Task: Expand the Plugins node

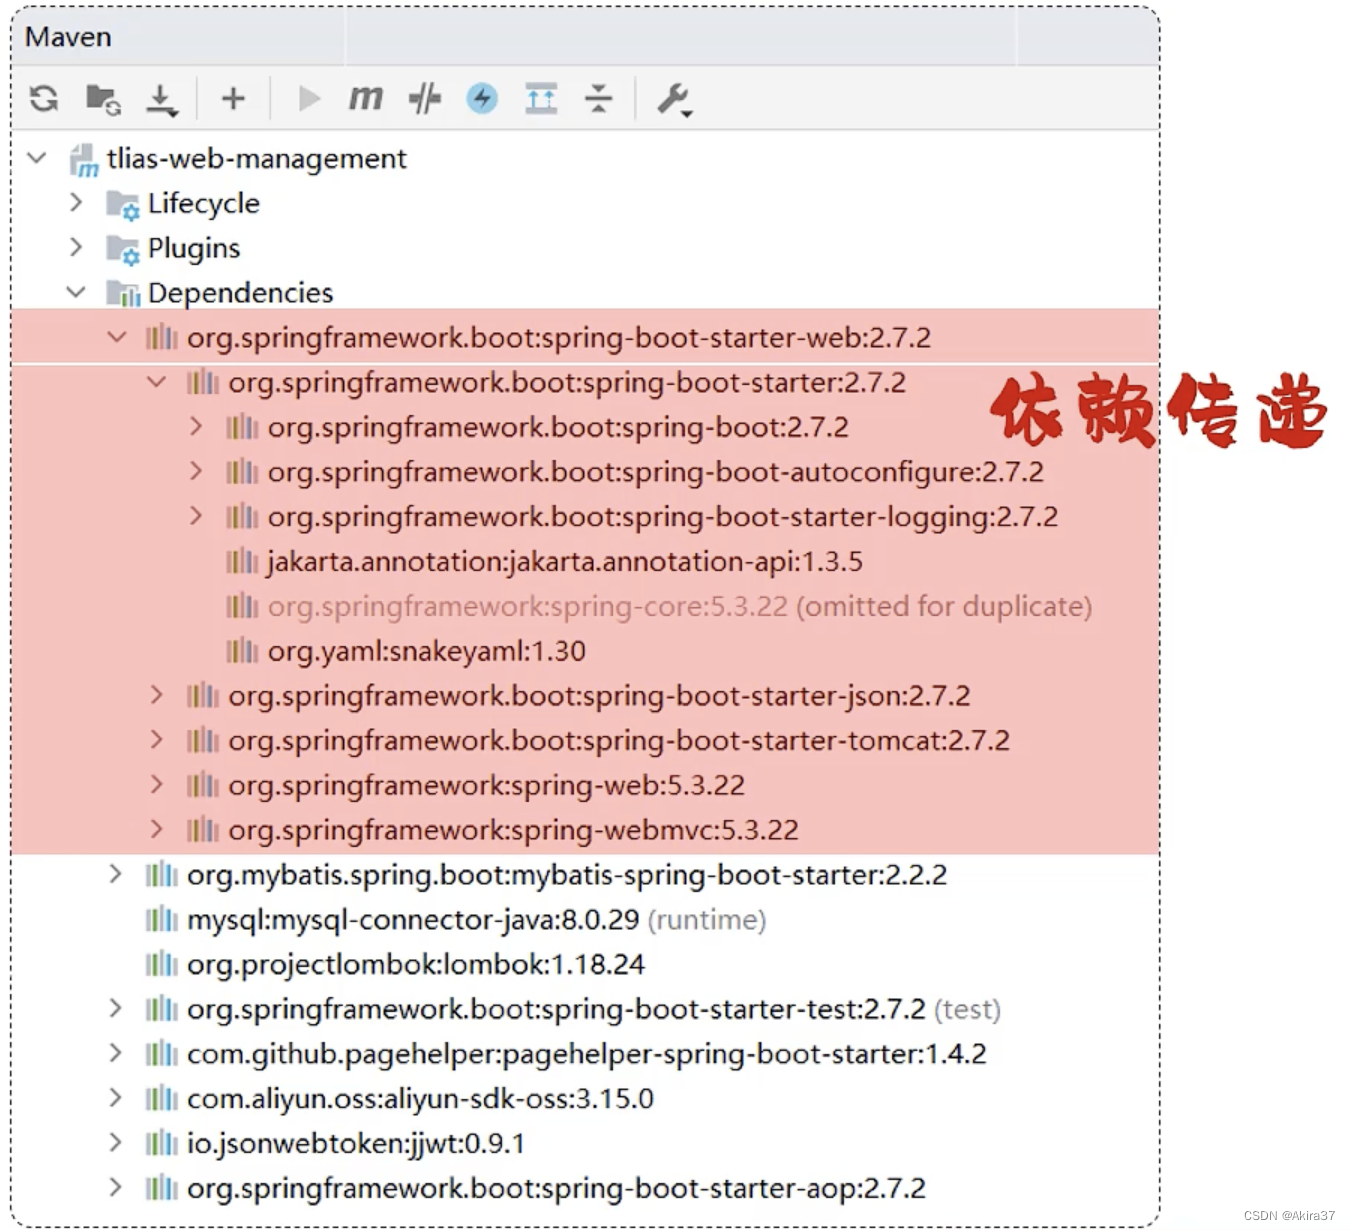Action: (x=76, y=247)
